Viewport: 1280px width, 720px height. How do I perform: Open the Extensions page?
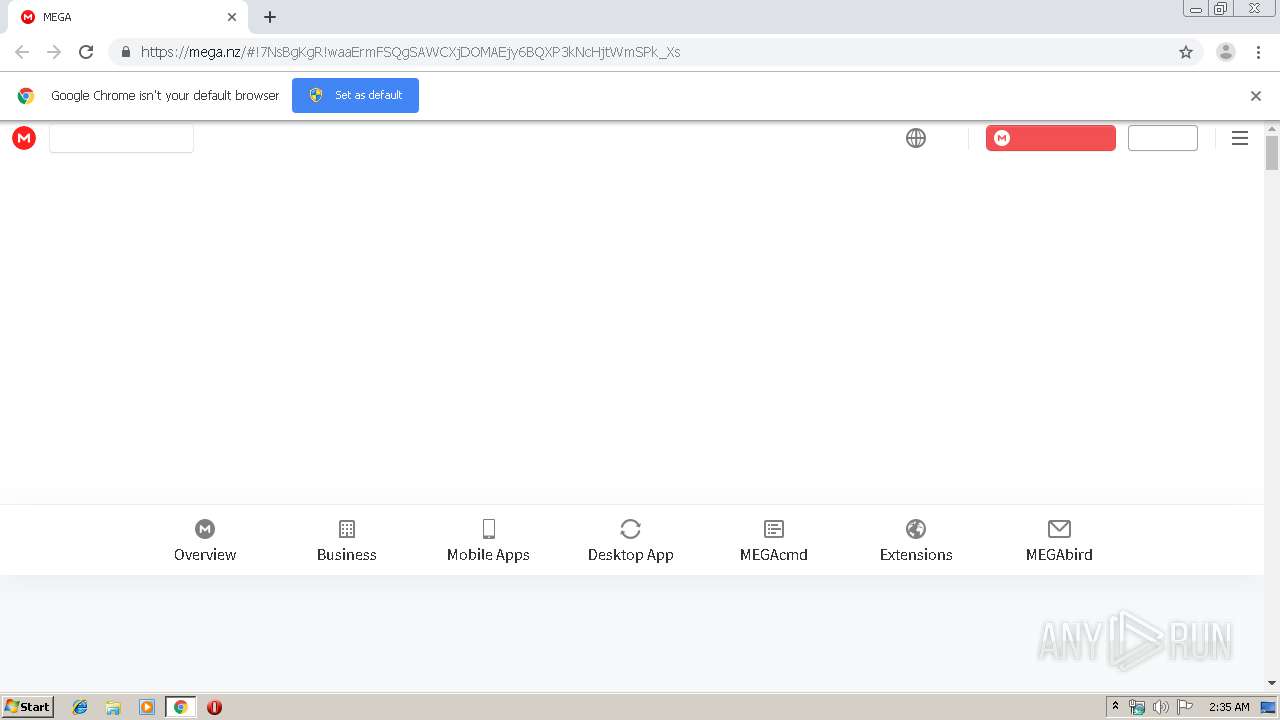click(916, 541)
